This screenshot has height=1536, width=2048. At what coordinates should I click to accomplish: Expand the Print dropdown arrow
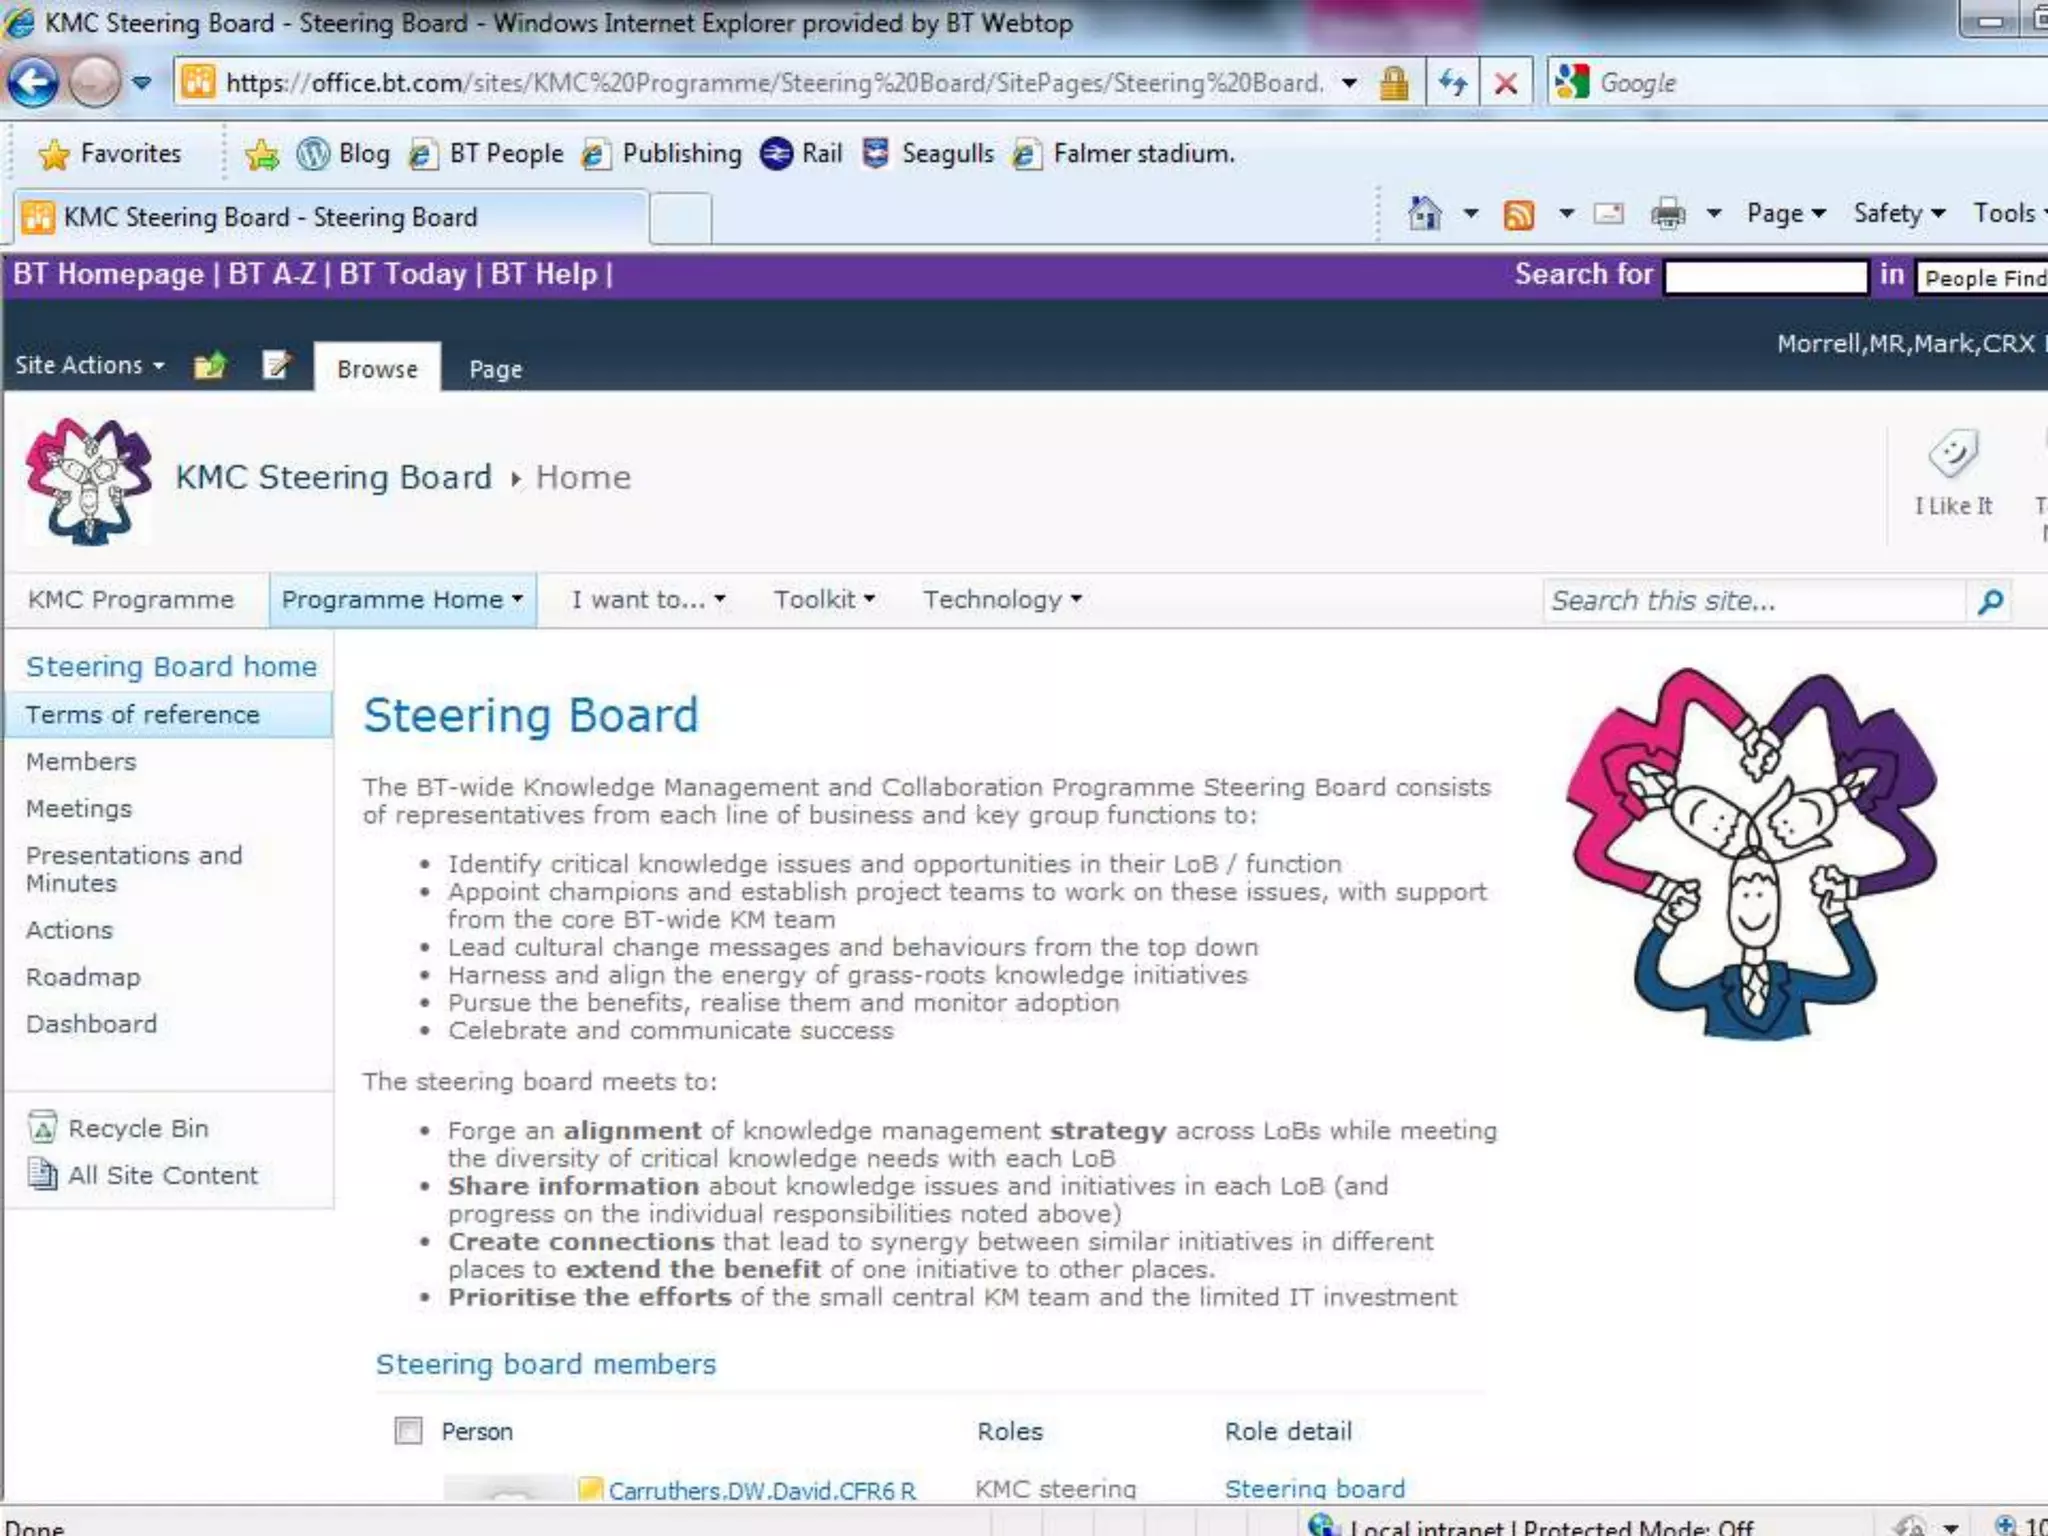coord(1714,213)
